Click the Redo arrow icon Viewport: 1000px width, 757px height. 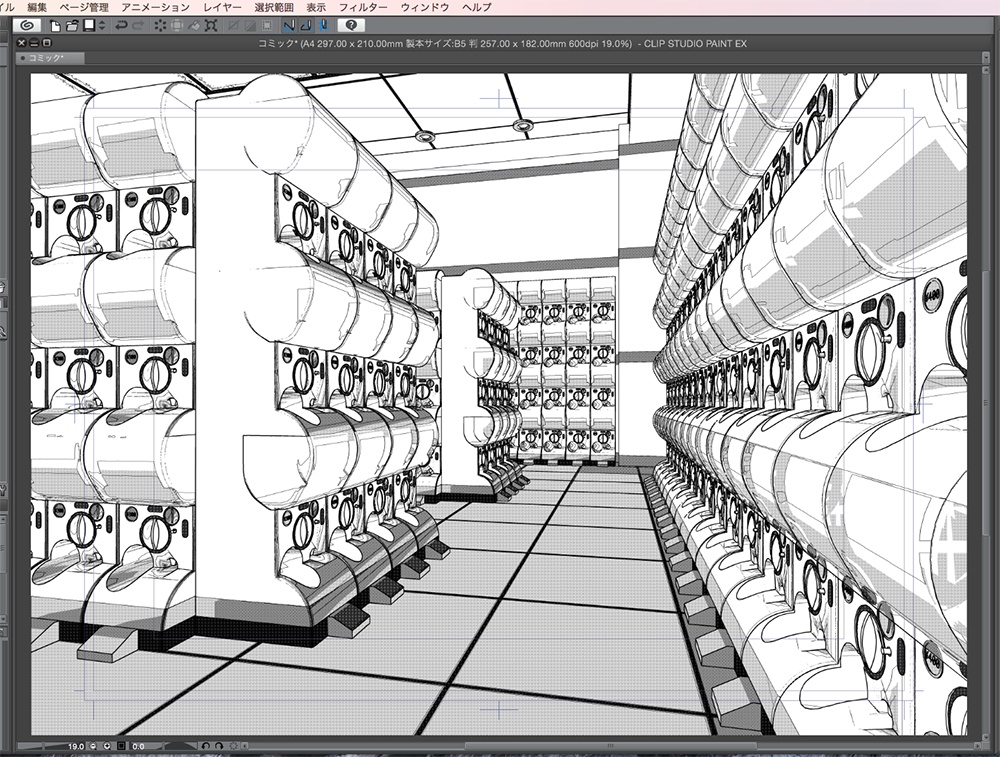[x=139, y=27]
